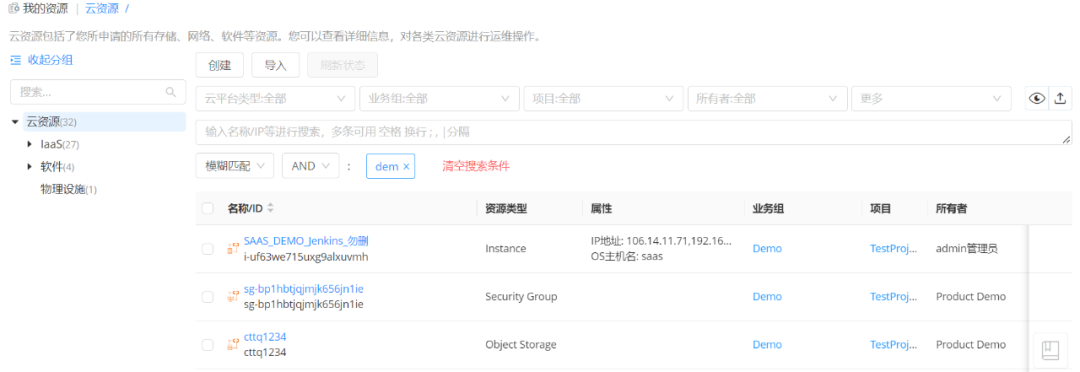
Task: Open the sg-bp1hbtjqjmjk656jn1ie resource link
Action: click(304, 289)
